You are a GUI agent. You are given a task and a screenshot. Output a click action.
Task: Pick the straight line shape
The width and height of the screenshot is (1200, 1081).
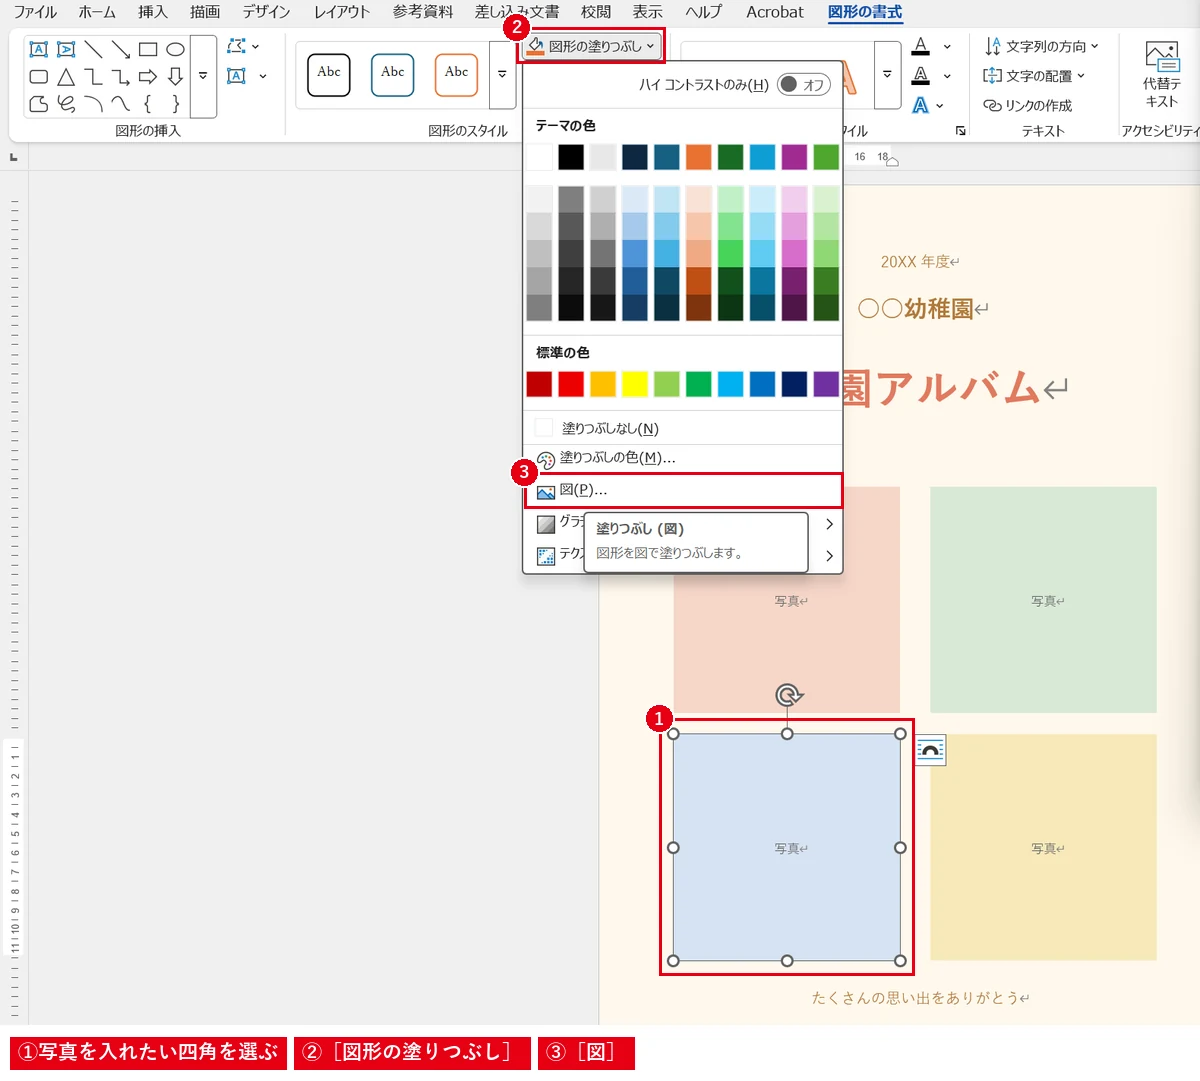[93, 49]
